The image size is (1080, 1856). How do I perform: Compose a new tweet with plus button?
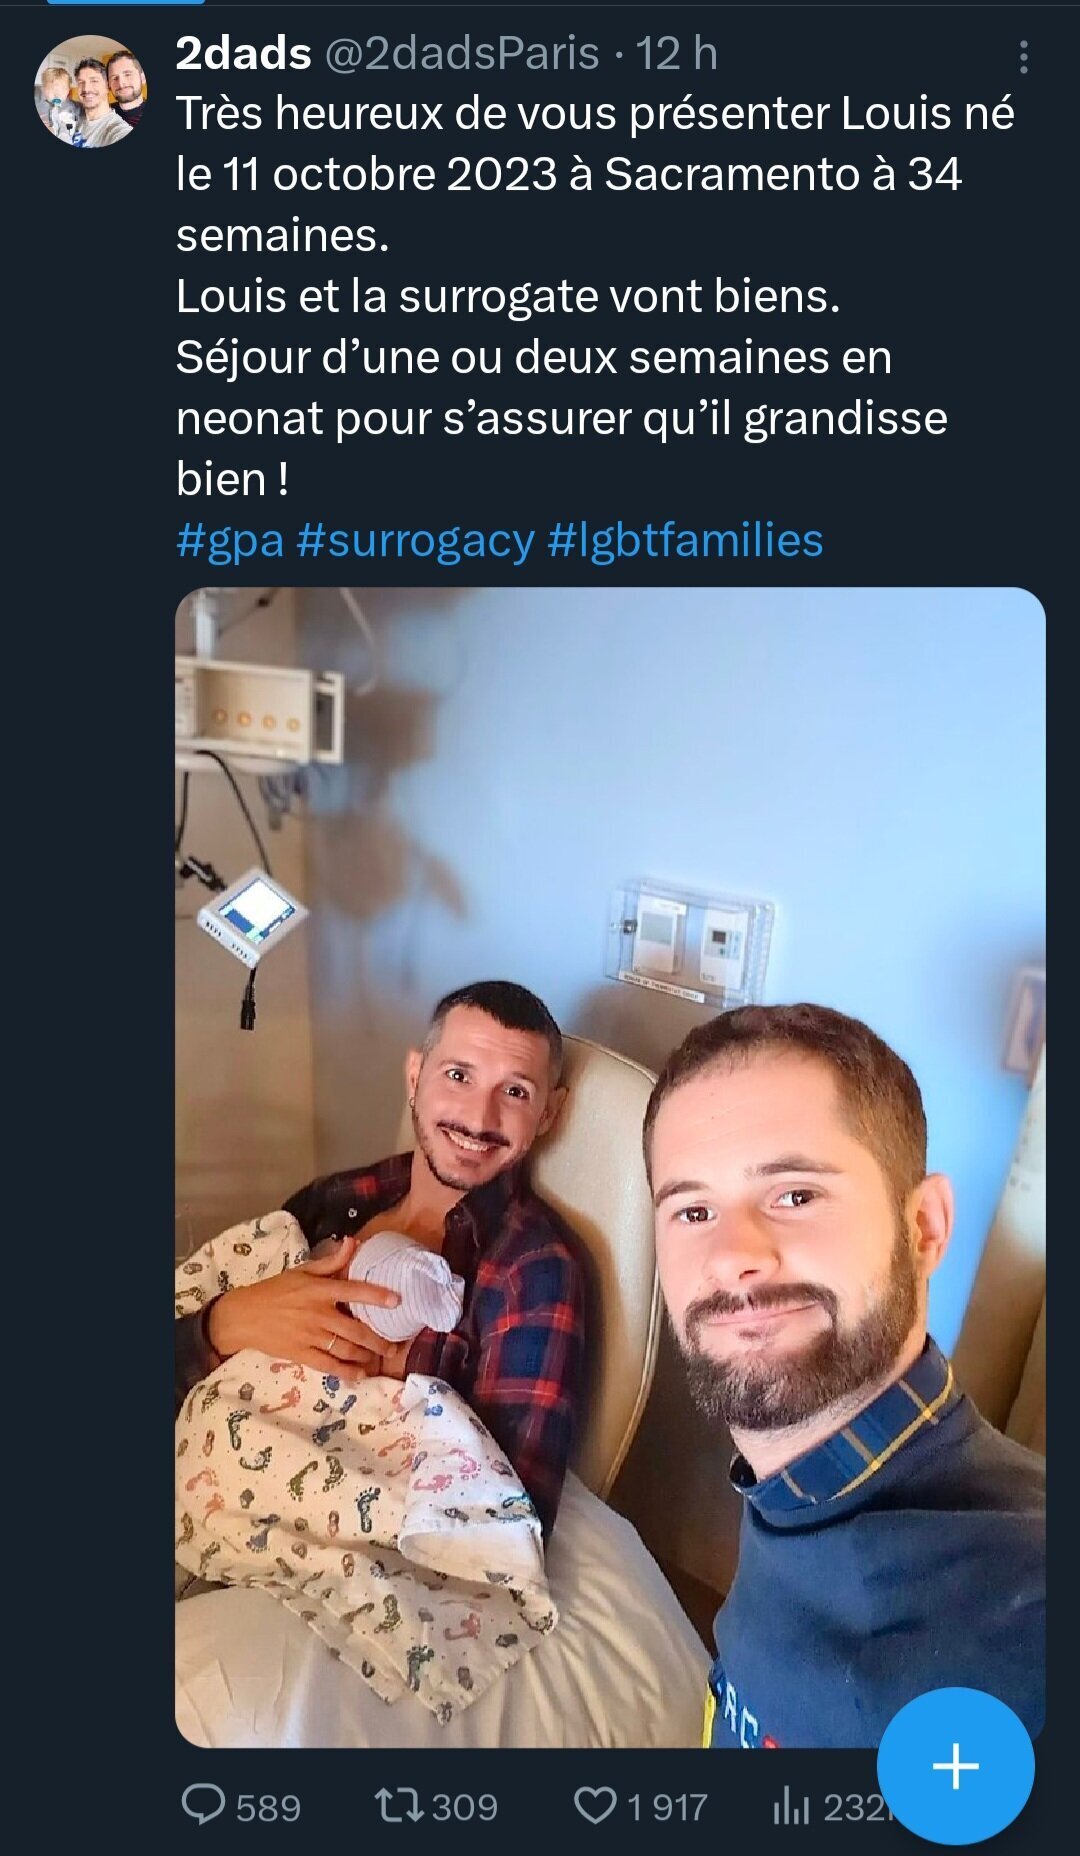pyautogui.click(x=956, y=1766)
